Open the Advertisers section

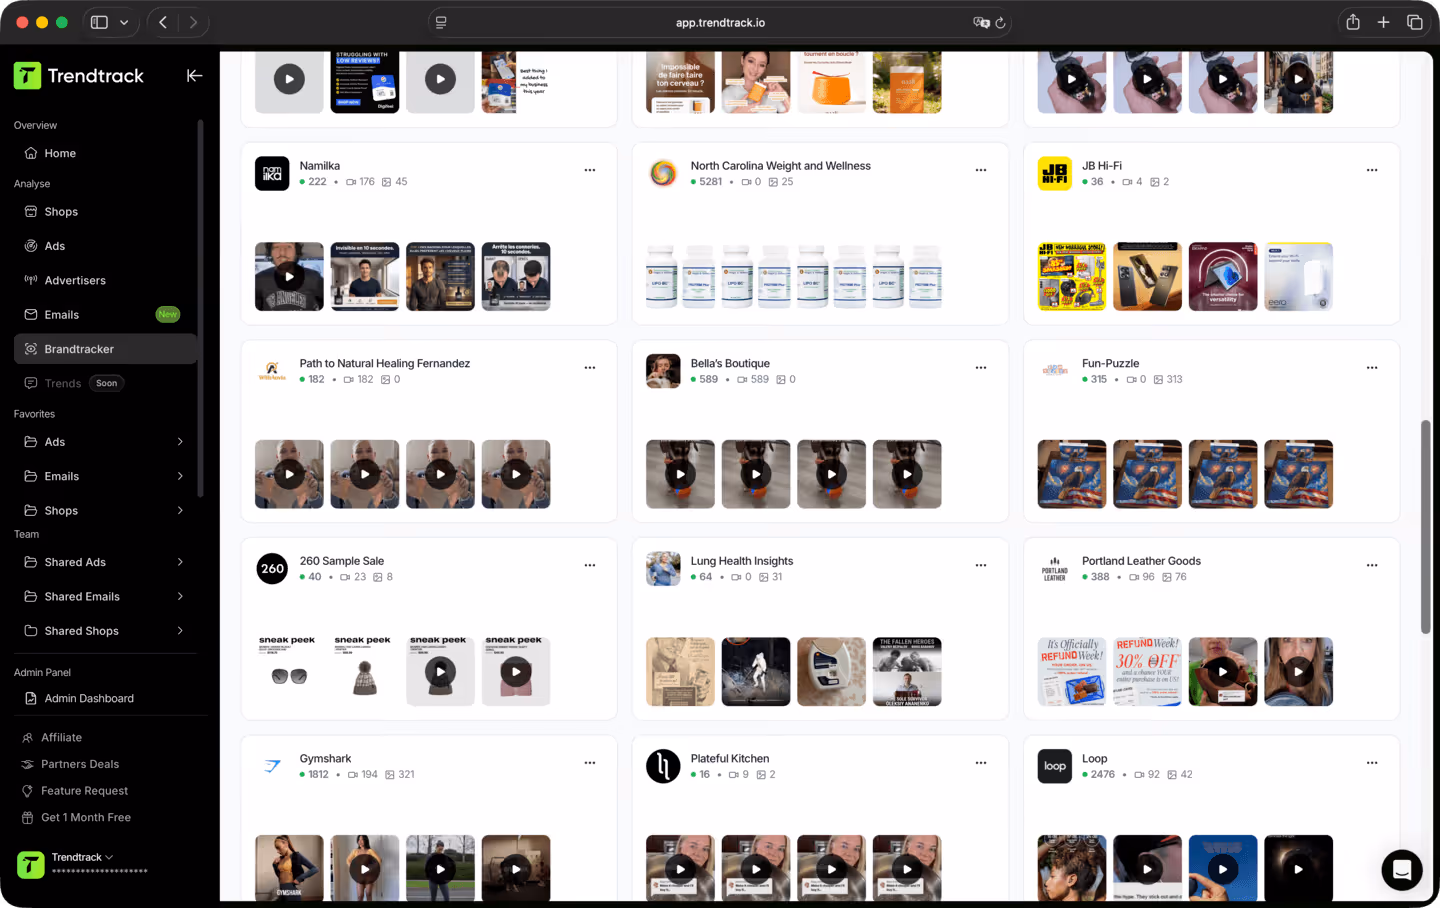(76, 280)
